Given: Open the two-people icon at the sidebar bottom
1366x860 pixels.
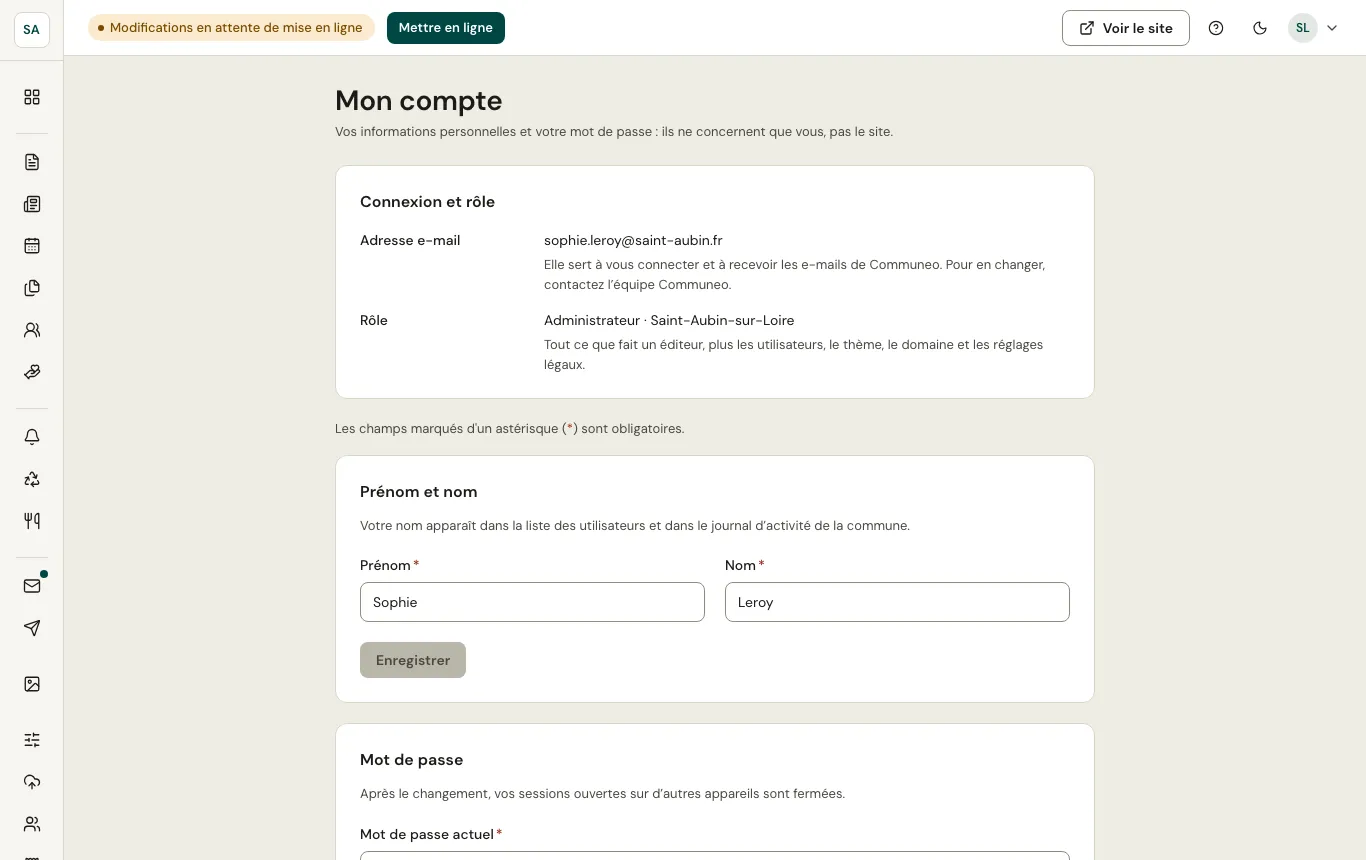Looking at the screenshot, I should coord(32,824).
